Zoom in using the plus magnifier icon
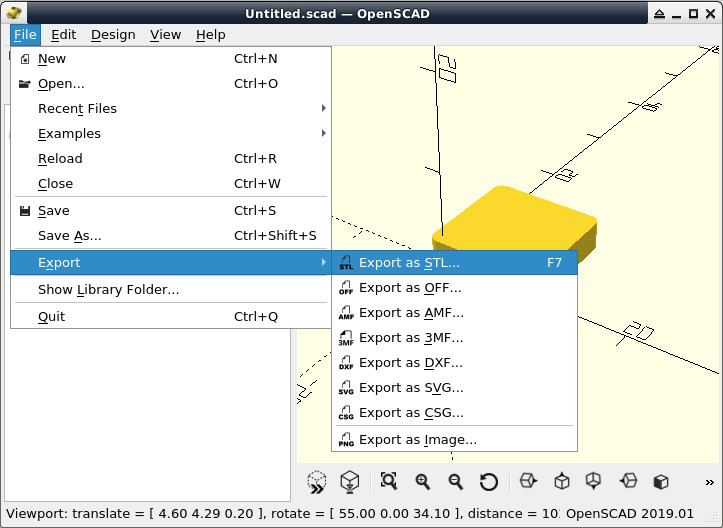 (422, 482)
